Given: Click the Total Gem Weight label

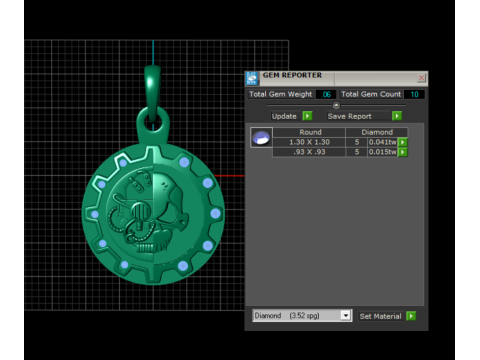Looking at the screenshot, I should click(281, 94).
